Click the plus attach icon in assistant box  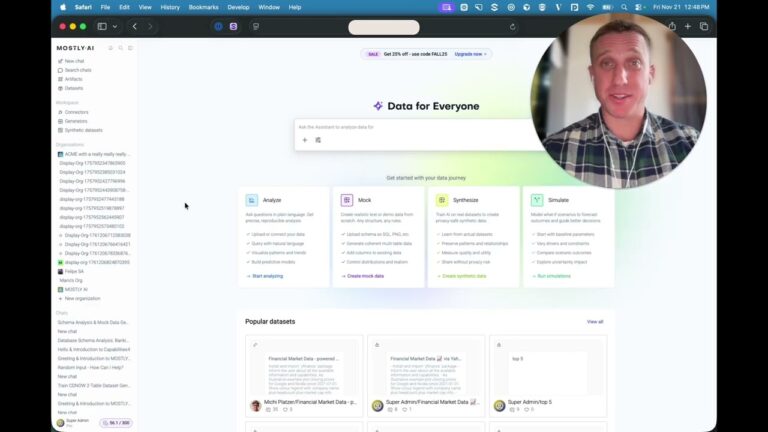click(x=305, y=140)
